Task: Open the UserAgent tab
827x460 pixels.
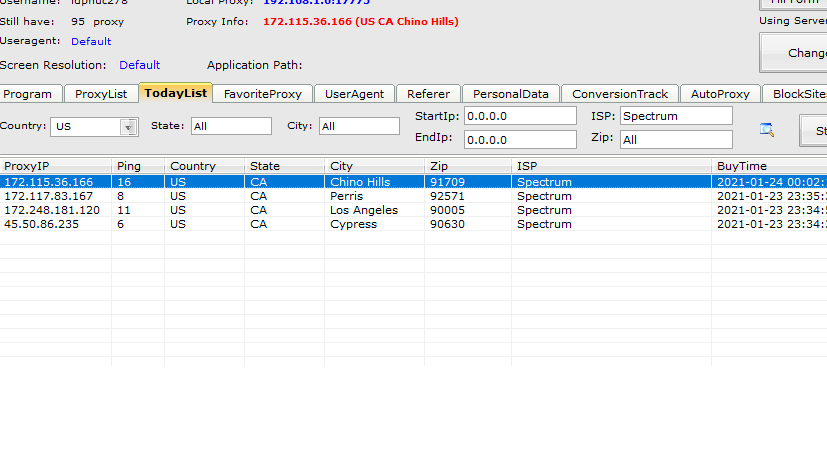Action: click(x=354, y=94)
